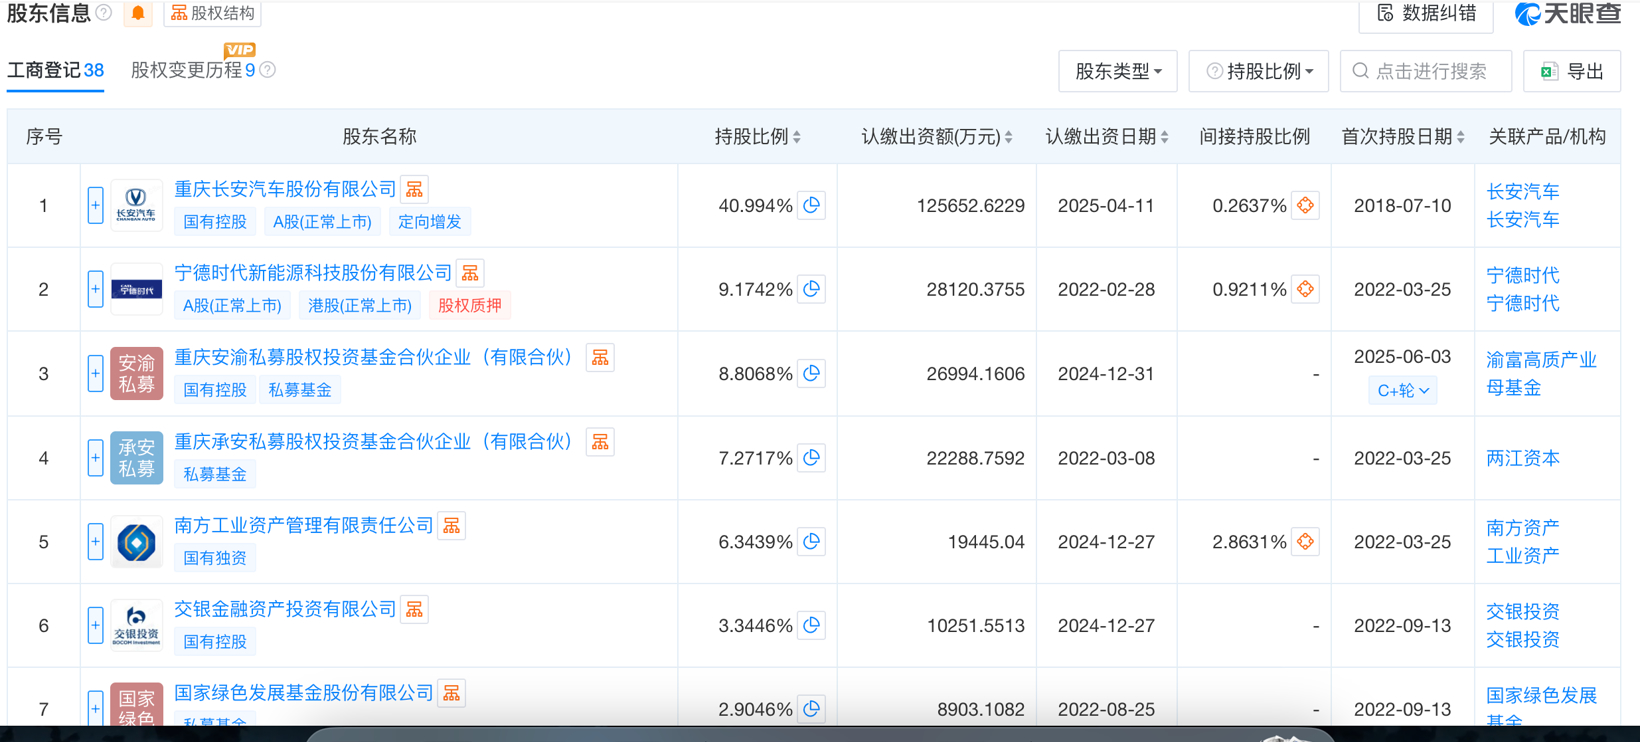This screenshot has height=742, width=1640.
Task: Click equity structure icon beside 重庆安渝私募
Action: point(600,357)
